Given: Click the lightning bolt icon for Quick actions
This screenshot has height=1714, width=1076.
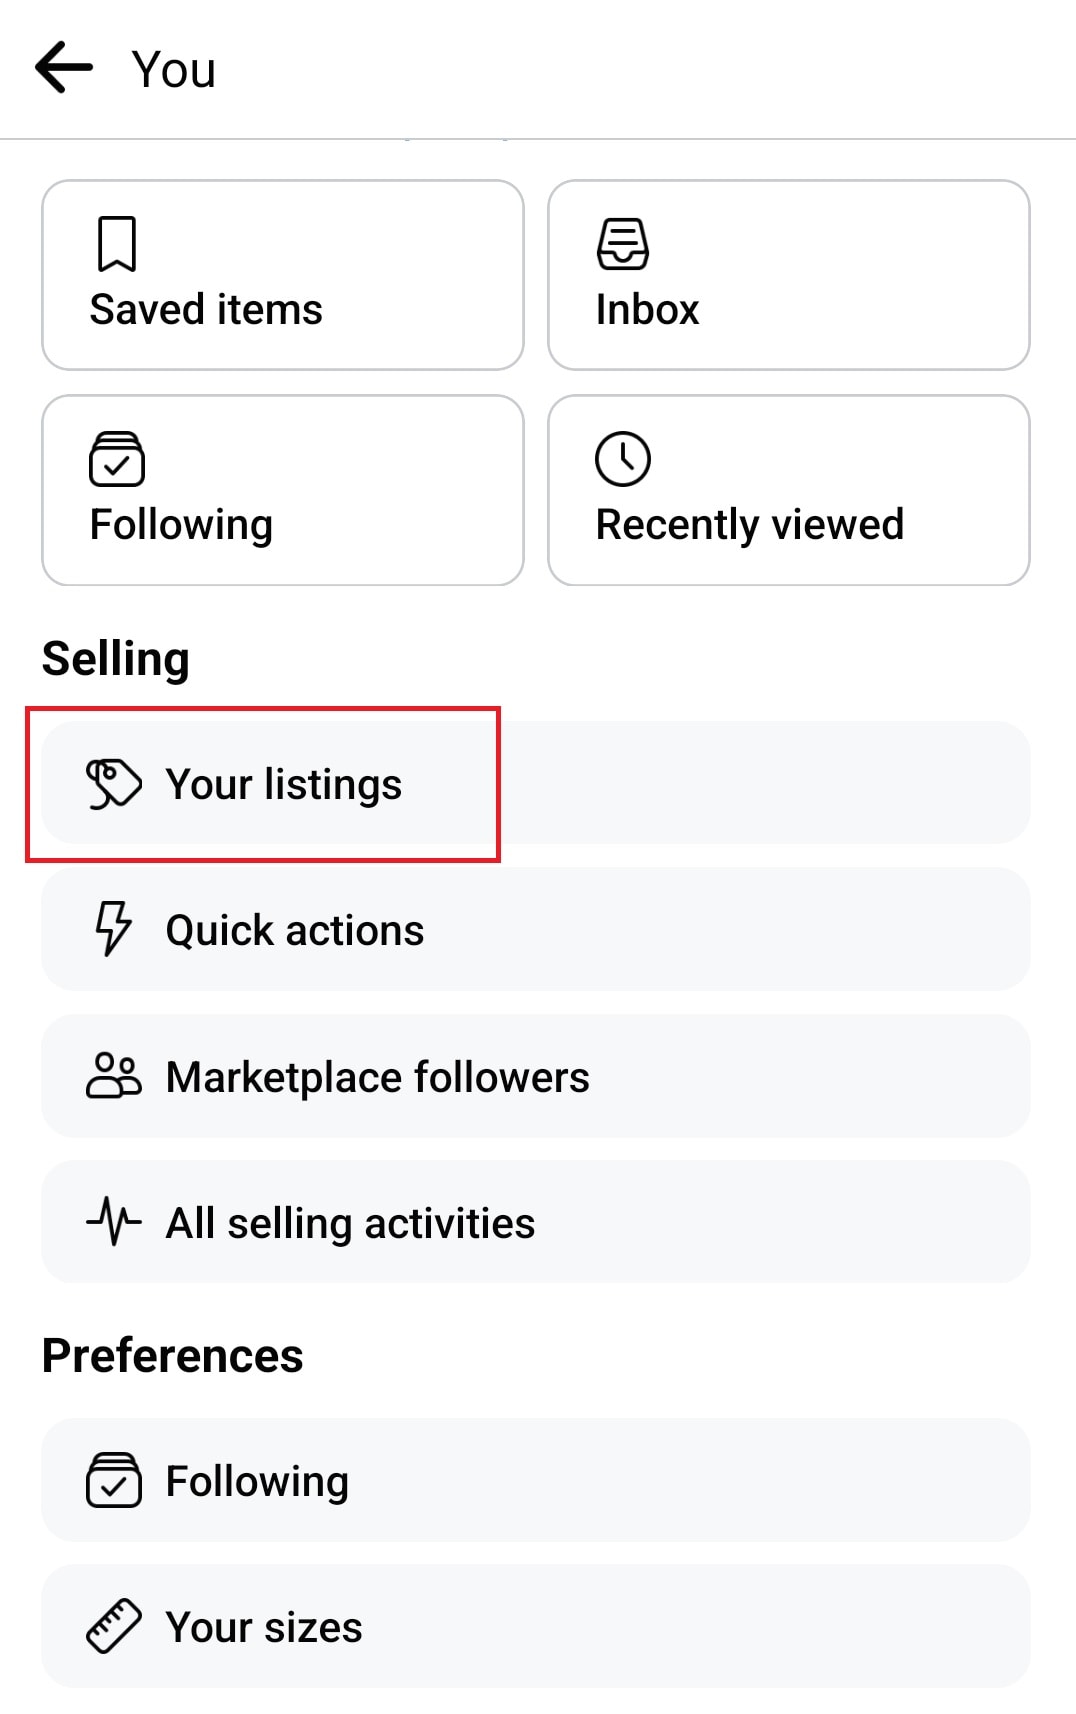Looking at the screenshot, I should 112,929.
